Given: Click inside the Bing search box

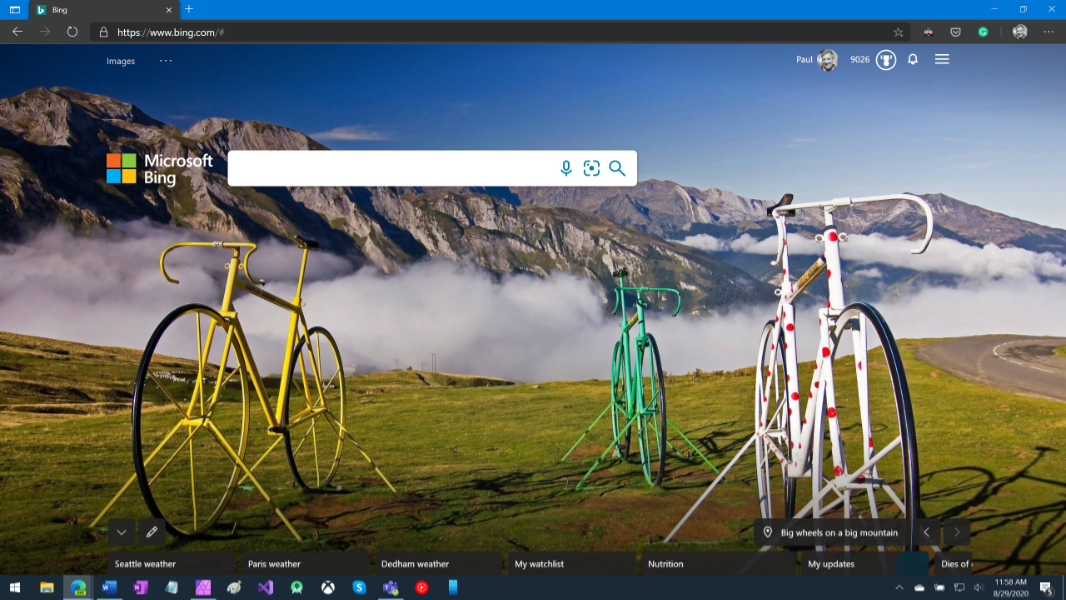Looking at the screenshot, I should [x=390, y=168].
